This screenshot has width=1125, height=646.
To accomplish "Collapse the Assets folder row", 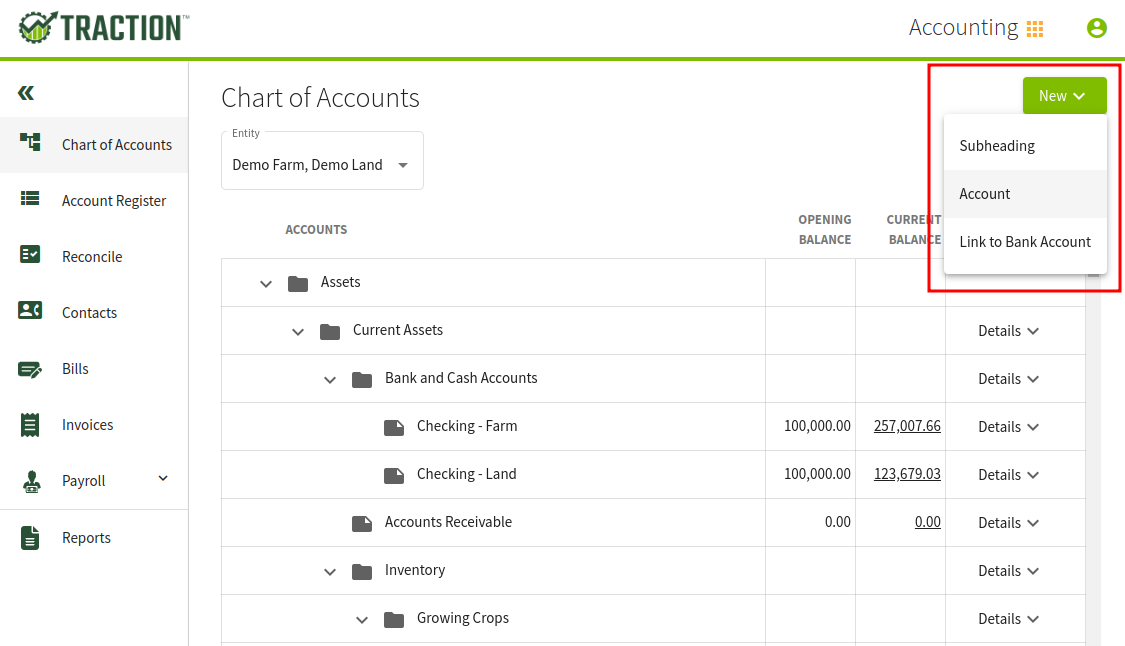I will 266,282.
